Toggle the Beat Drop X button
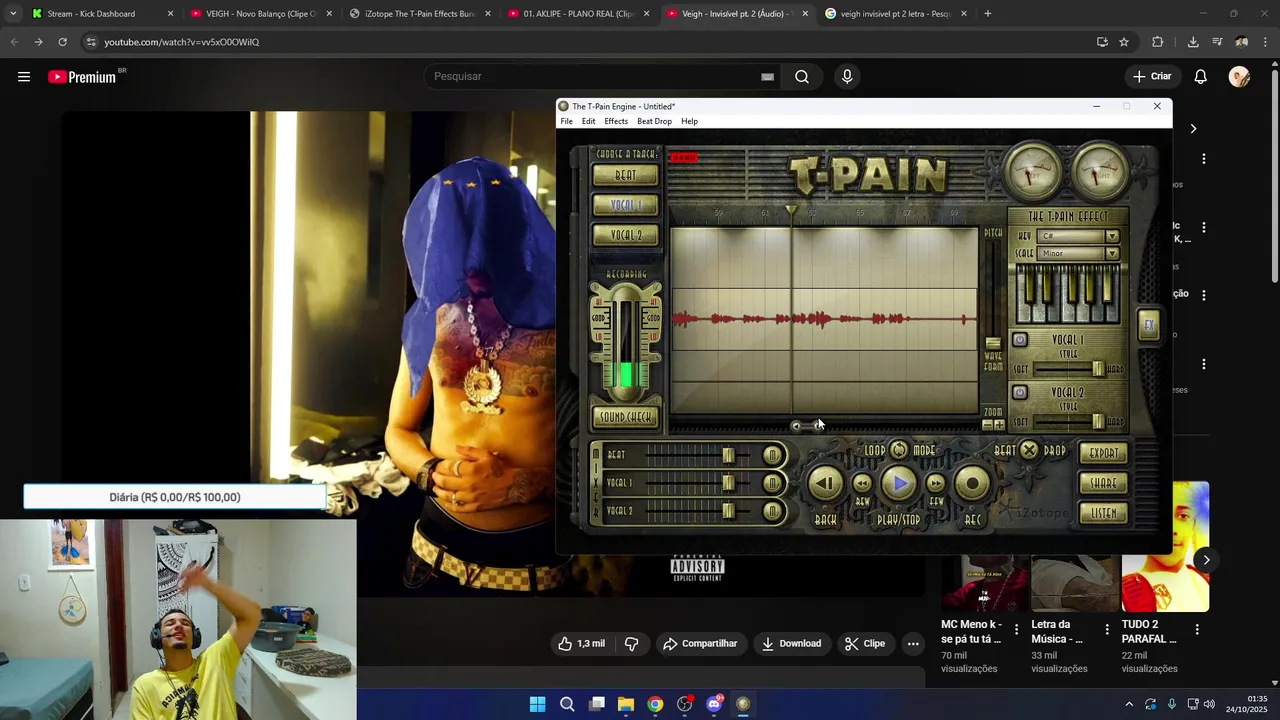 pyautogui.click(x=1029, y=450)
